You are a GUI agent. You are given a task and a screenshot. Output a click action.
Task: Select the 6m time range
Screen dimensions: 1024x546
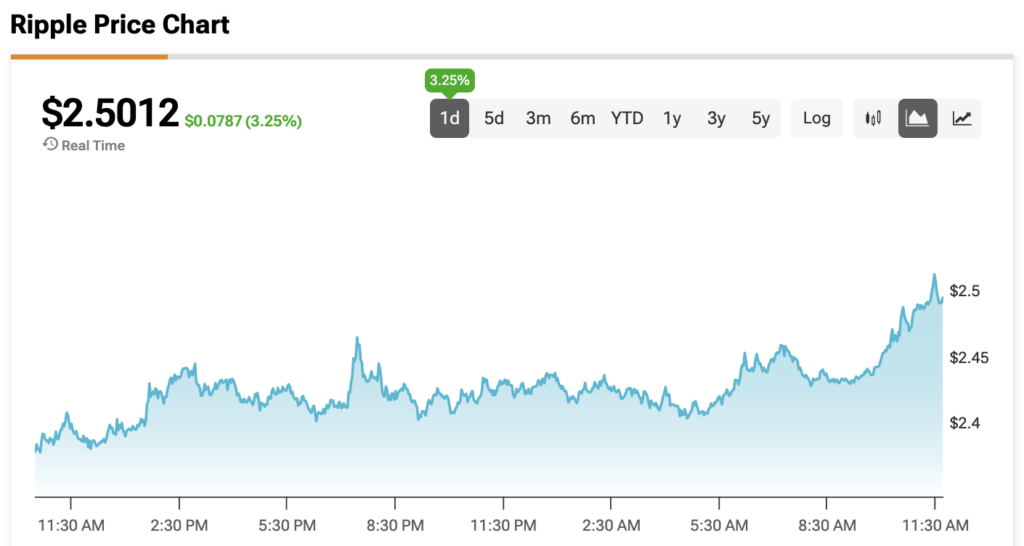tap(582, 118)
